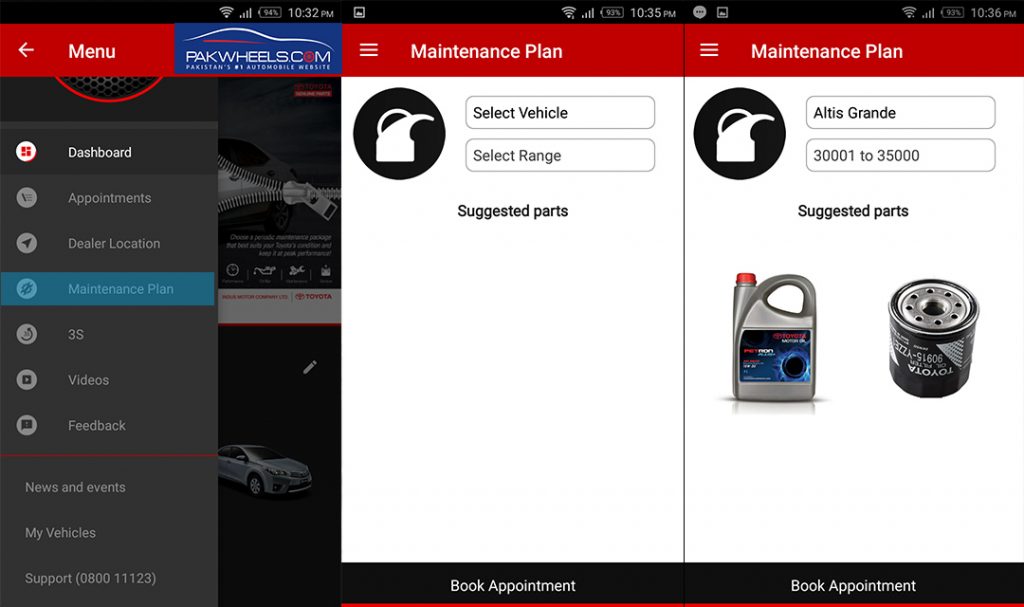
Task: Tap Book Appointment on the middle screen
Action: click(x=513, y=585)
